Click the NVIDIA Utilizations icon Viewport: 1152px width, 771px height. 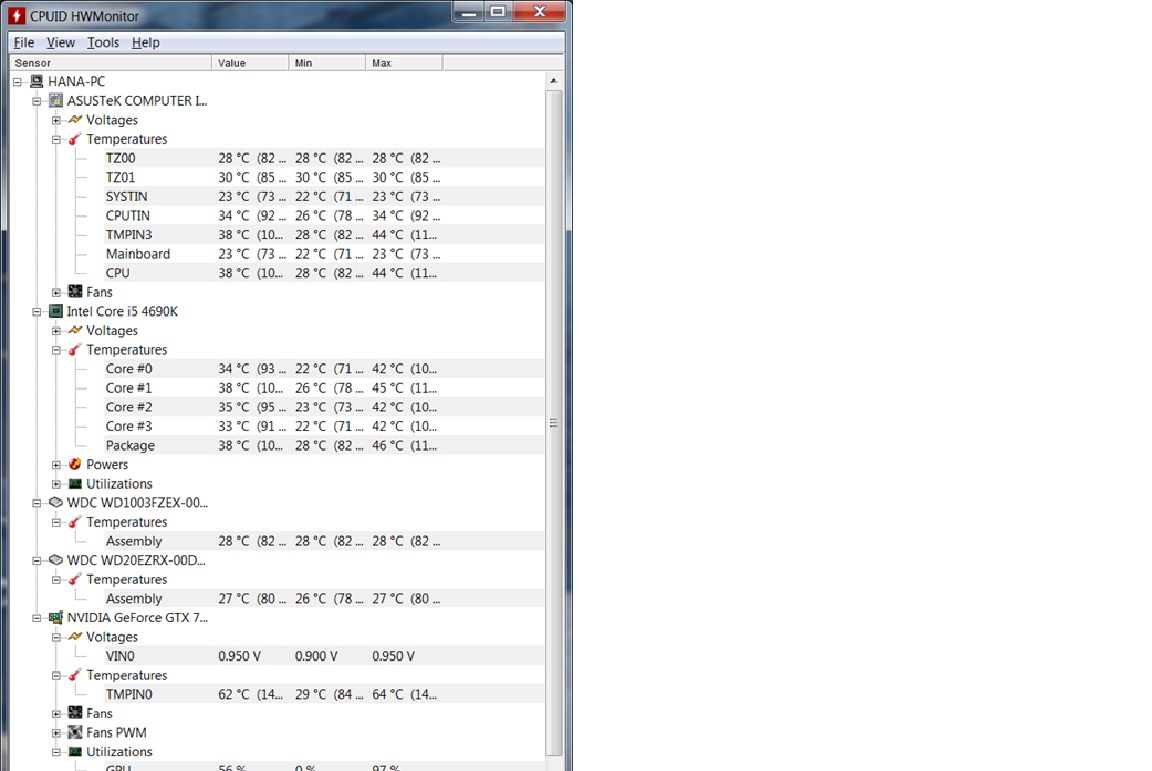point(75,752)
